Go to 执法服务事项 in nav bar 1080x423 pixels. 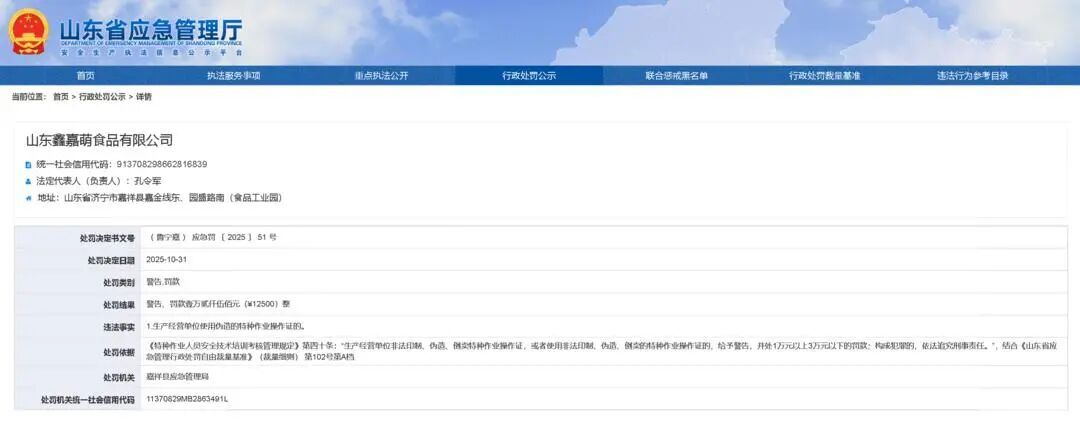233,76
